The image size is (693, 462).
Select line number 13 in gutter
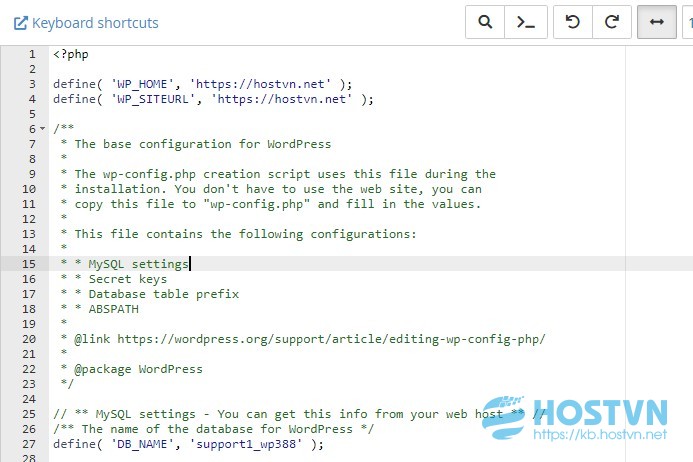29,234
